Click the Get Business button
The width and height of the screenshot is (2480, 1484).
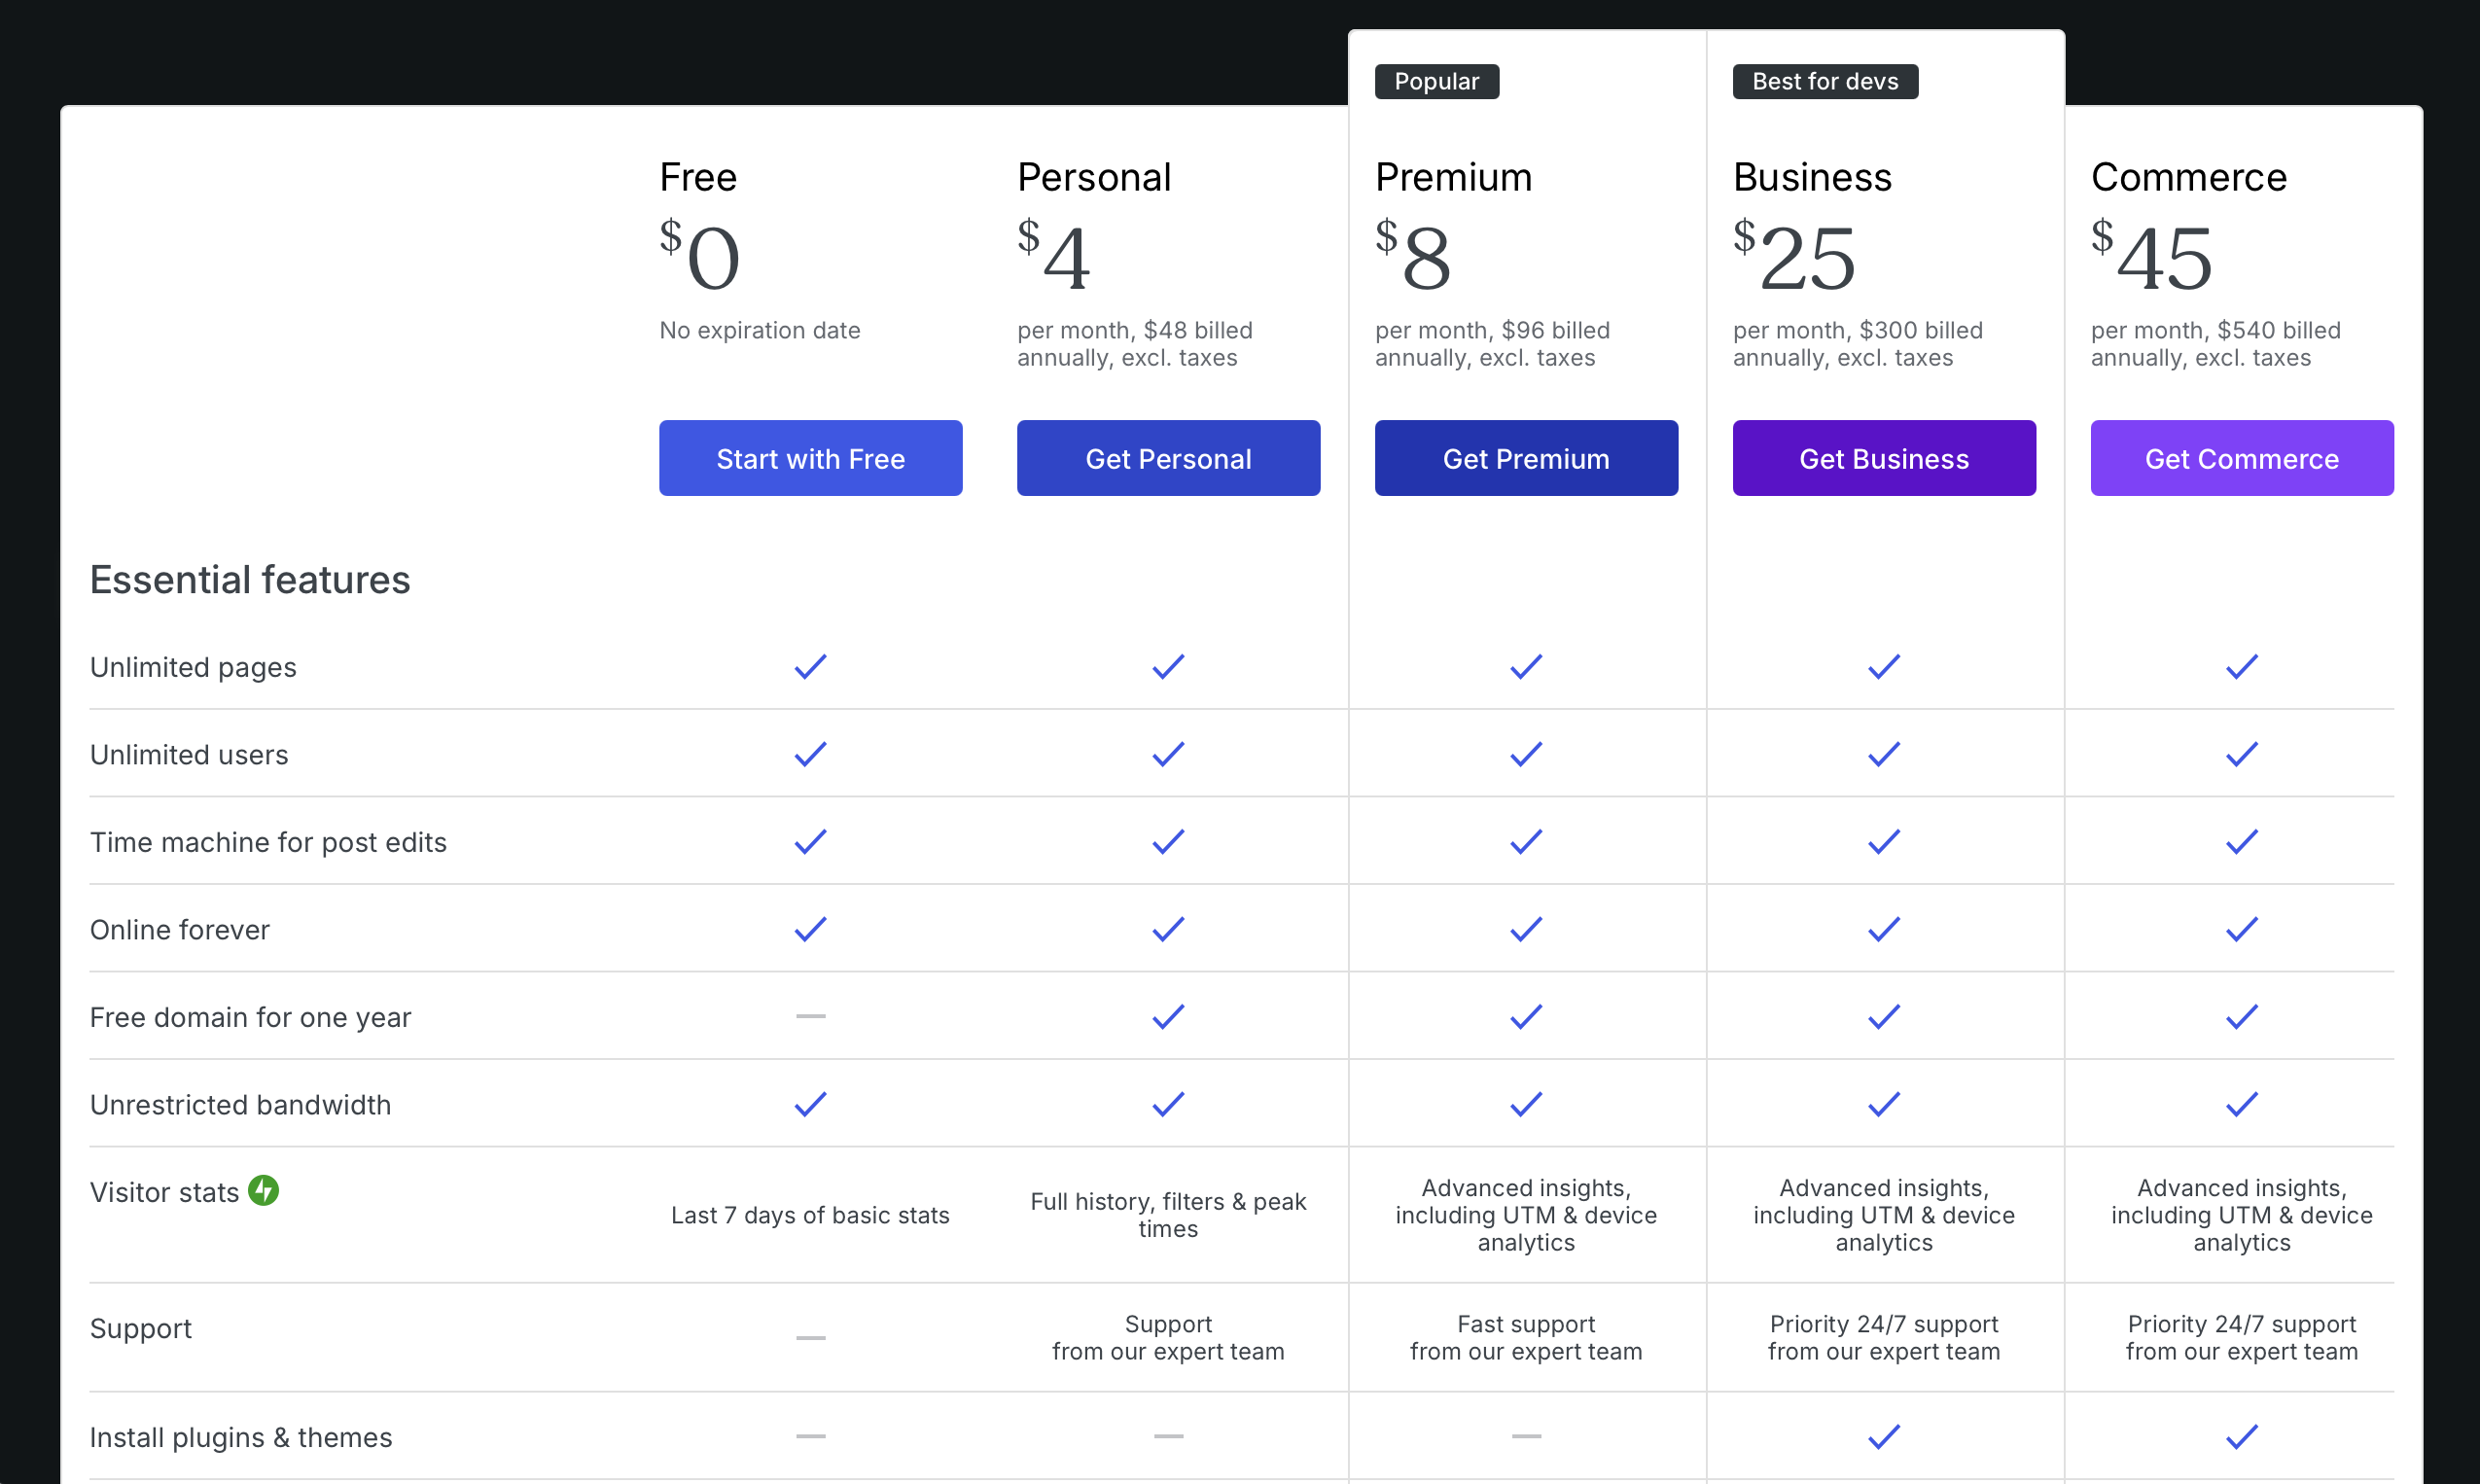tap(1883, 458)
